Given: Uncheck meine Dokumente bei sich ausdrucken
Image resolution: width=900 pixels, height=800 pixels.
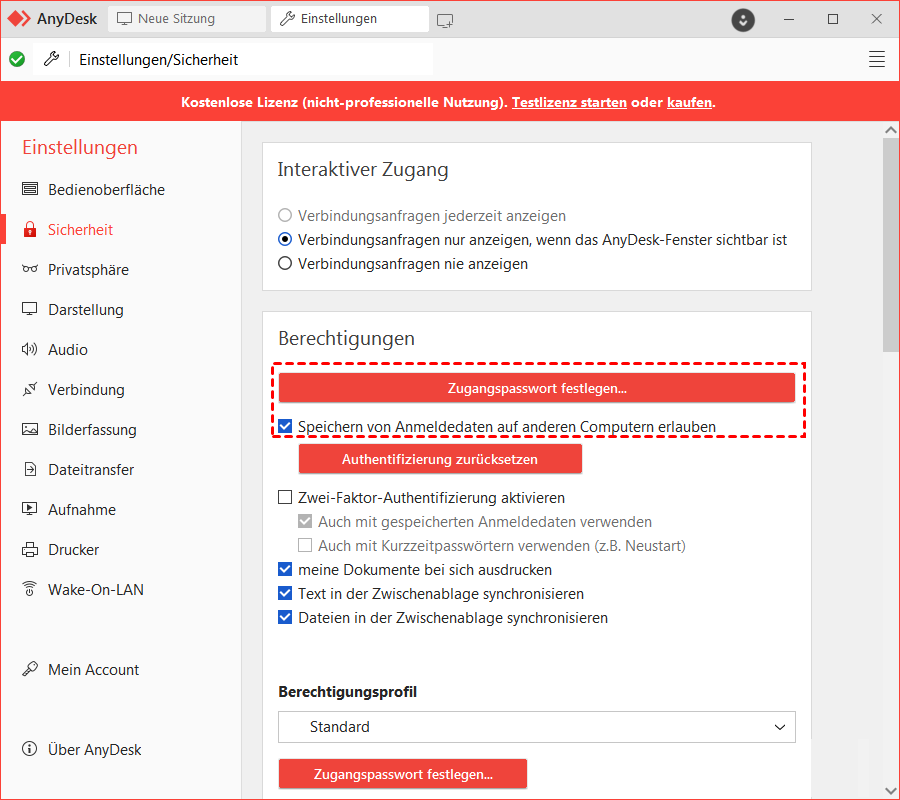Looking at the screenshot, I should [285, 570].
